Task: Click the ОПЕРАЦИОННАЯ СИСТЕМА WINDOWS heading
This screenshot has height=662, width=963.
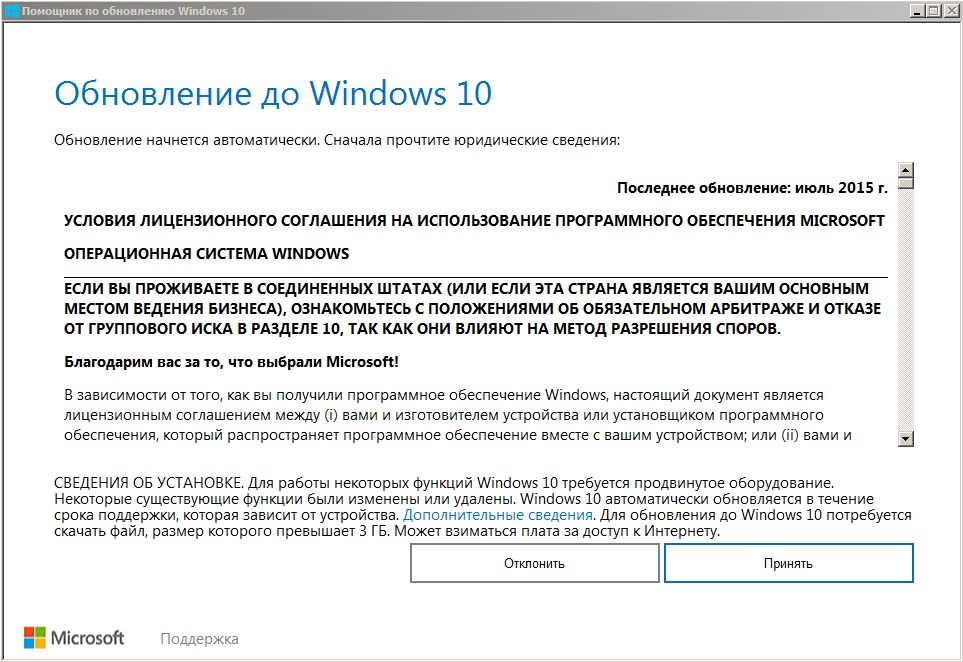Action: [206, 254]
